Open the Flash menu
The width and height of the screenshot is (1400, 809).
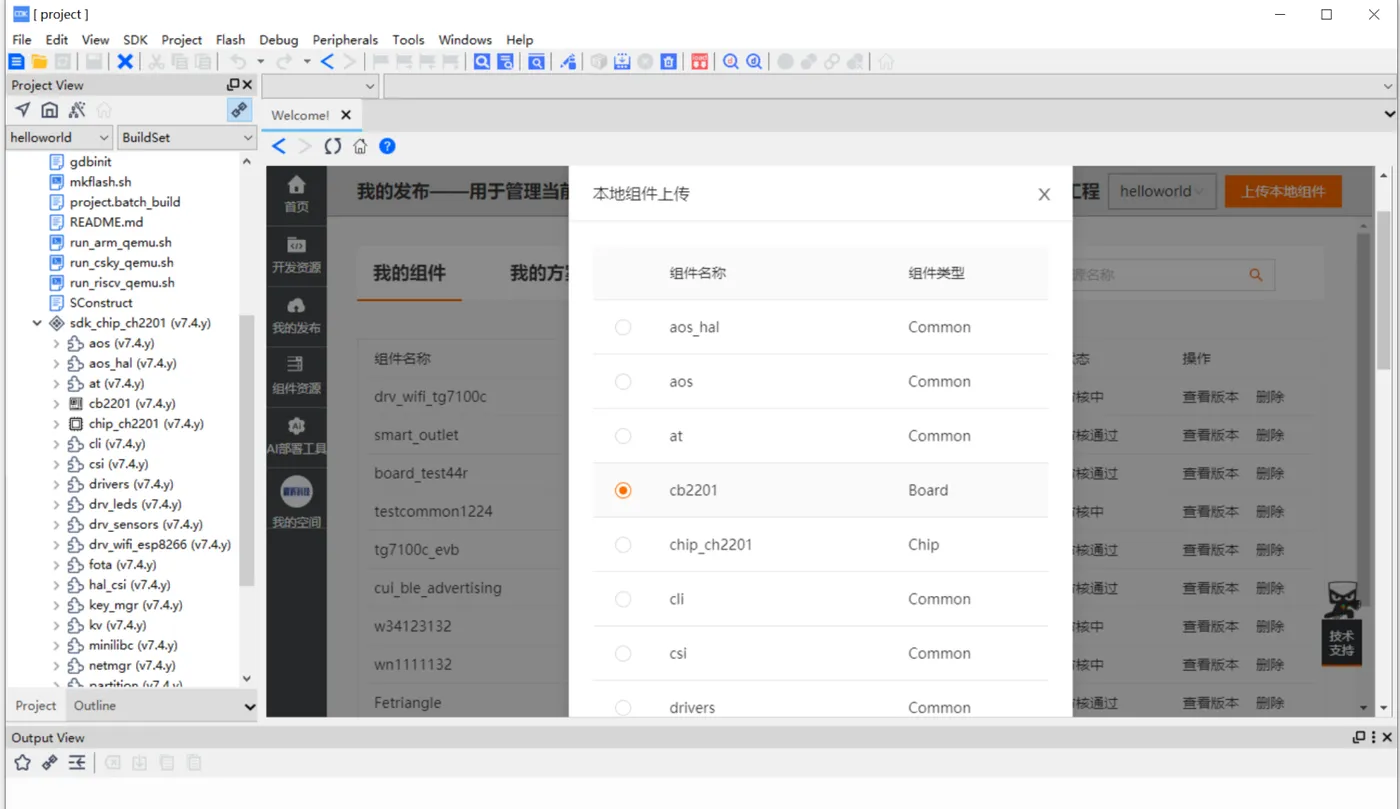tap(230, 40)
